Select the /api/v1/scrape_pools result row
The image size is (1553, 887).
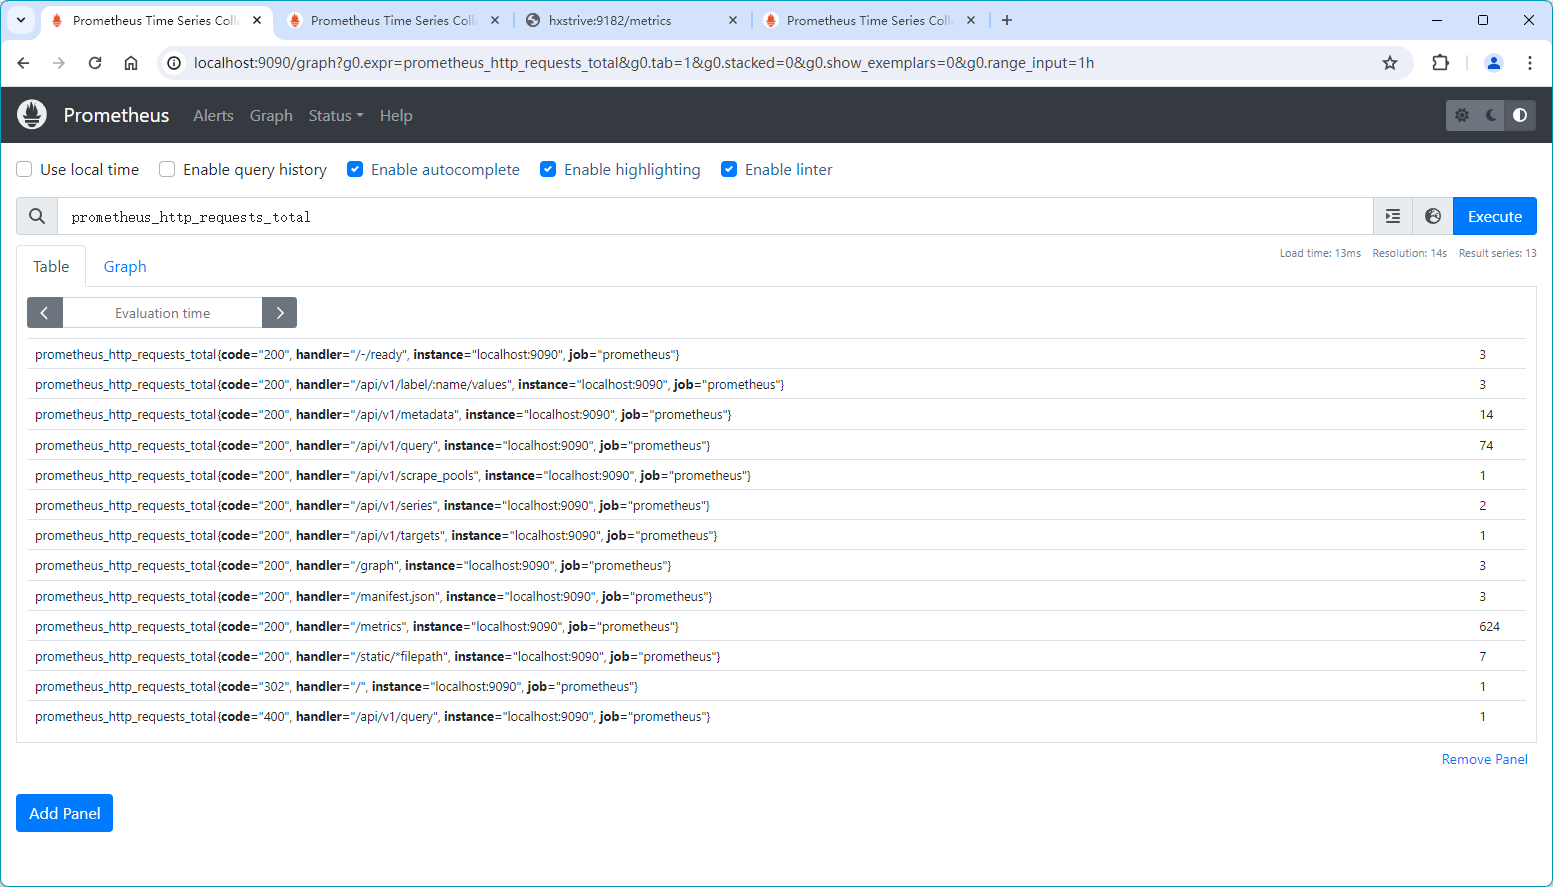click(776, 475)
